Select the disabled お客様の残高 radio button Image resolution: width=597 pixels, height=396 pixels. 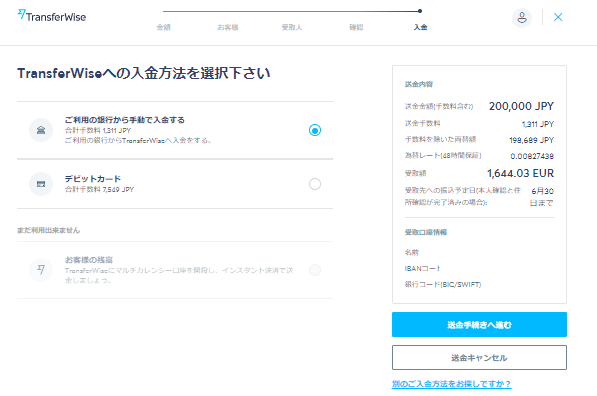pos(314,270)
